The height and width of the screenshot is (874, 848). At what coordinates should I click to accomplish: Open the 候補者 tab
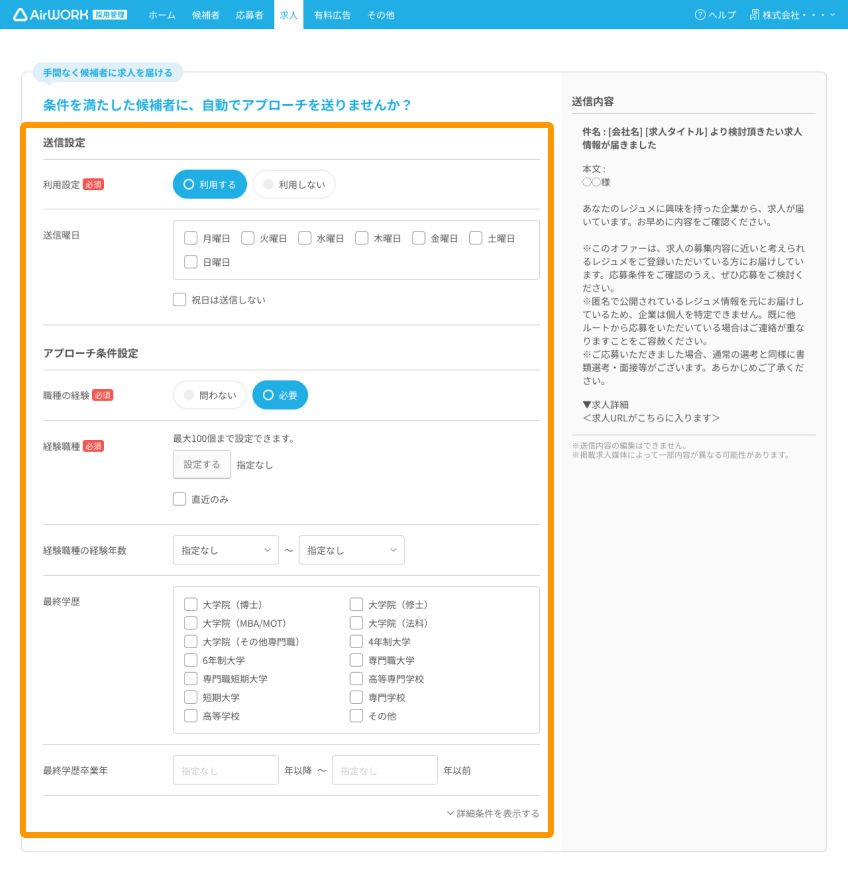(x=206, y=15)
